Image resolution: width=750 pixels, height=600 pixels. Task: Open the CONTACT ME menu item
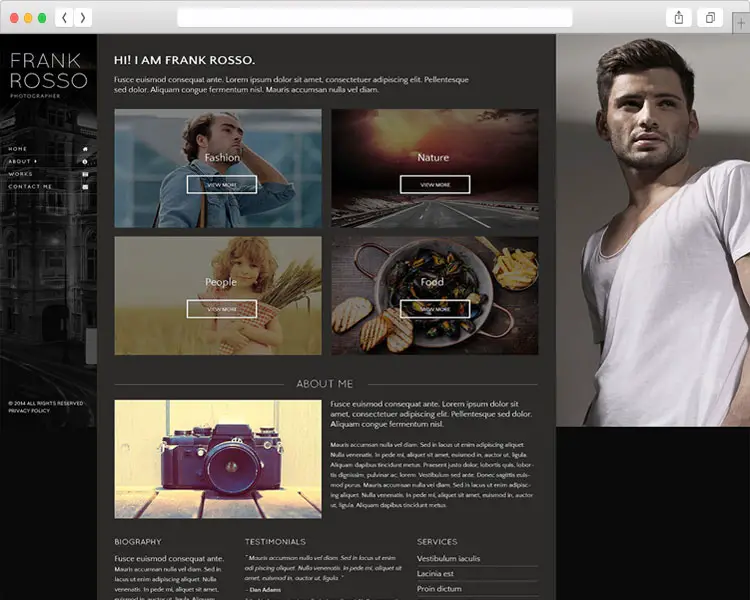click(x=30, y=187)
